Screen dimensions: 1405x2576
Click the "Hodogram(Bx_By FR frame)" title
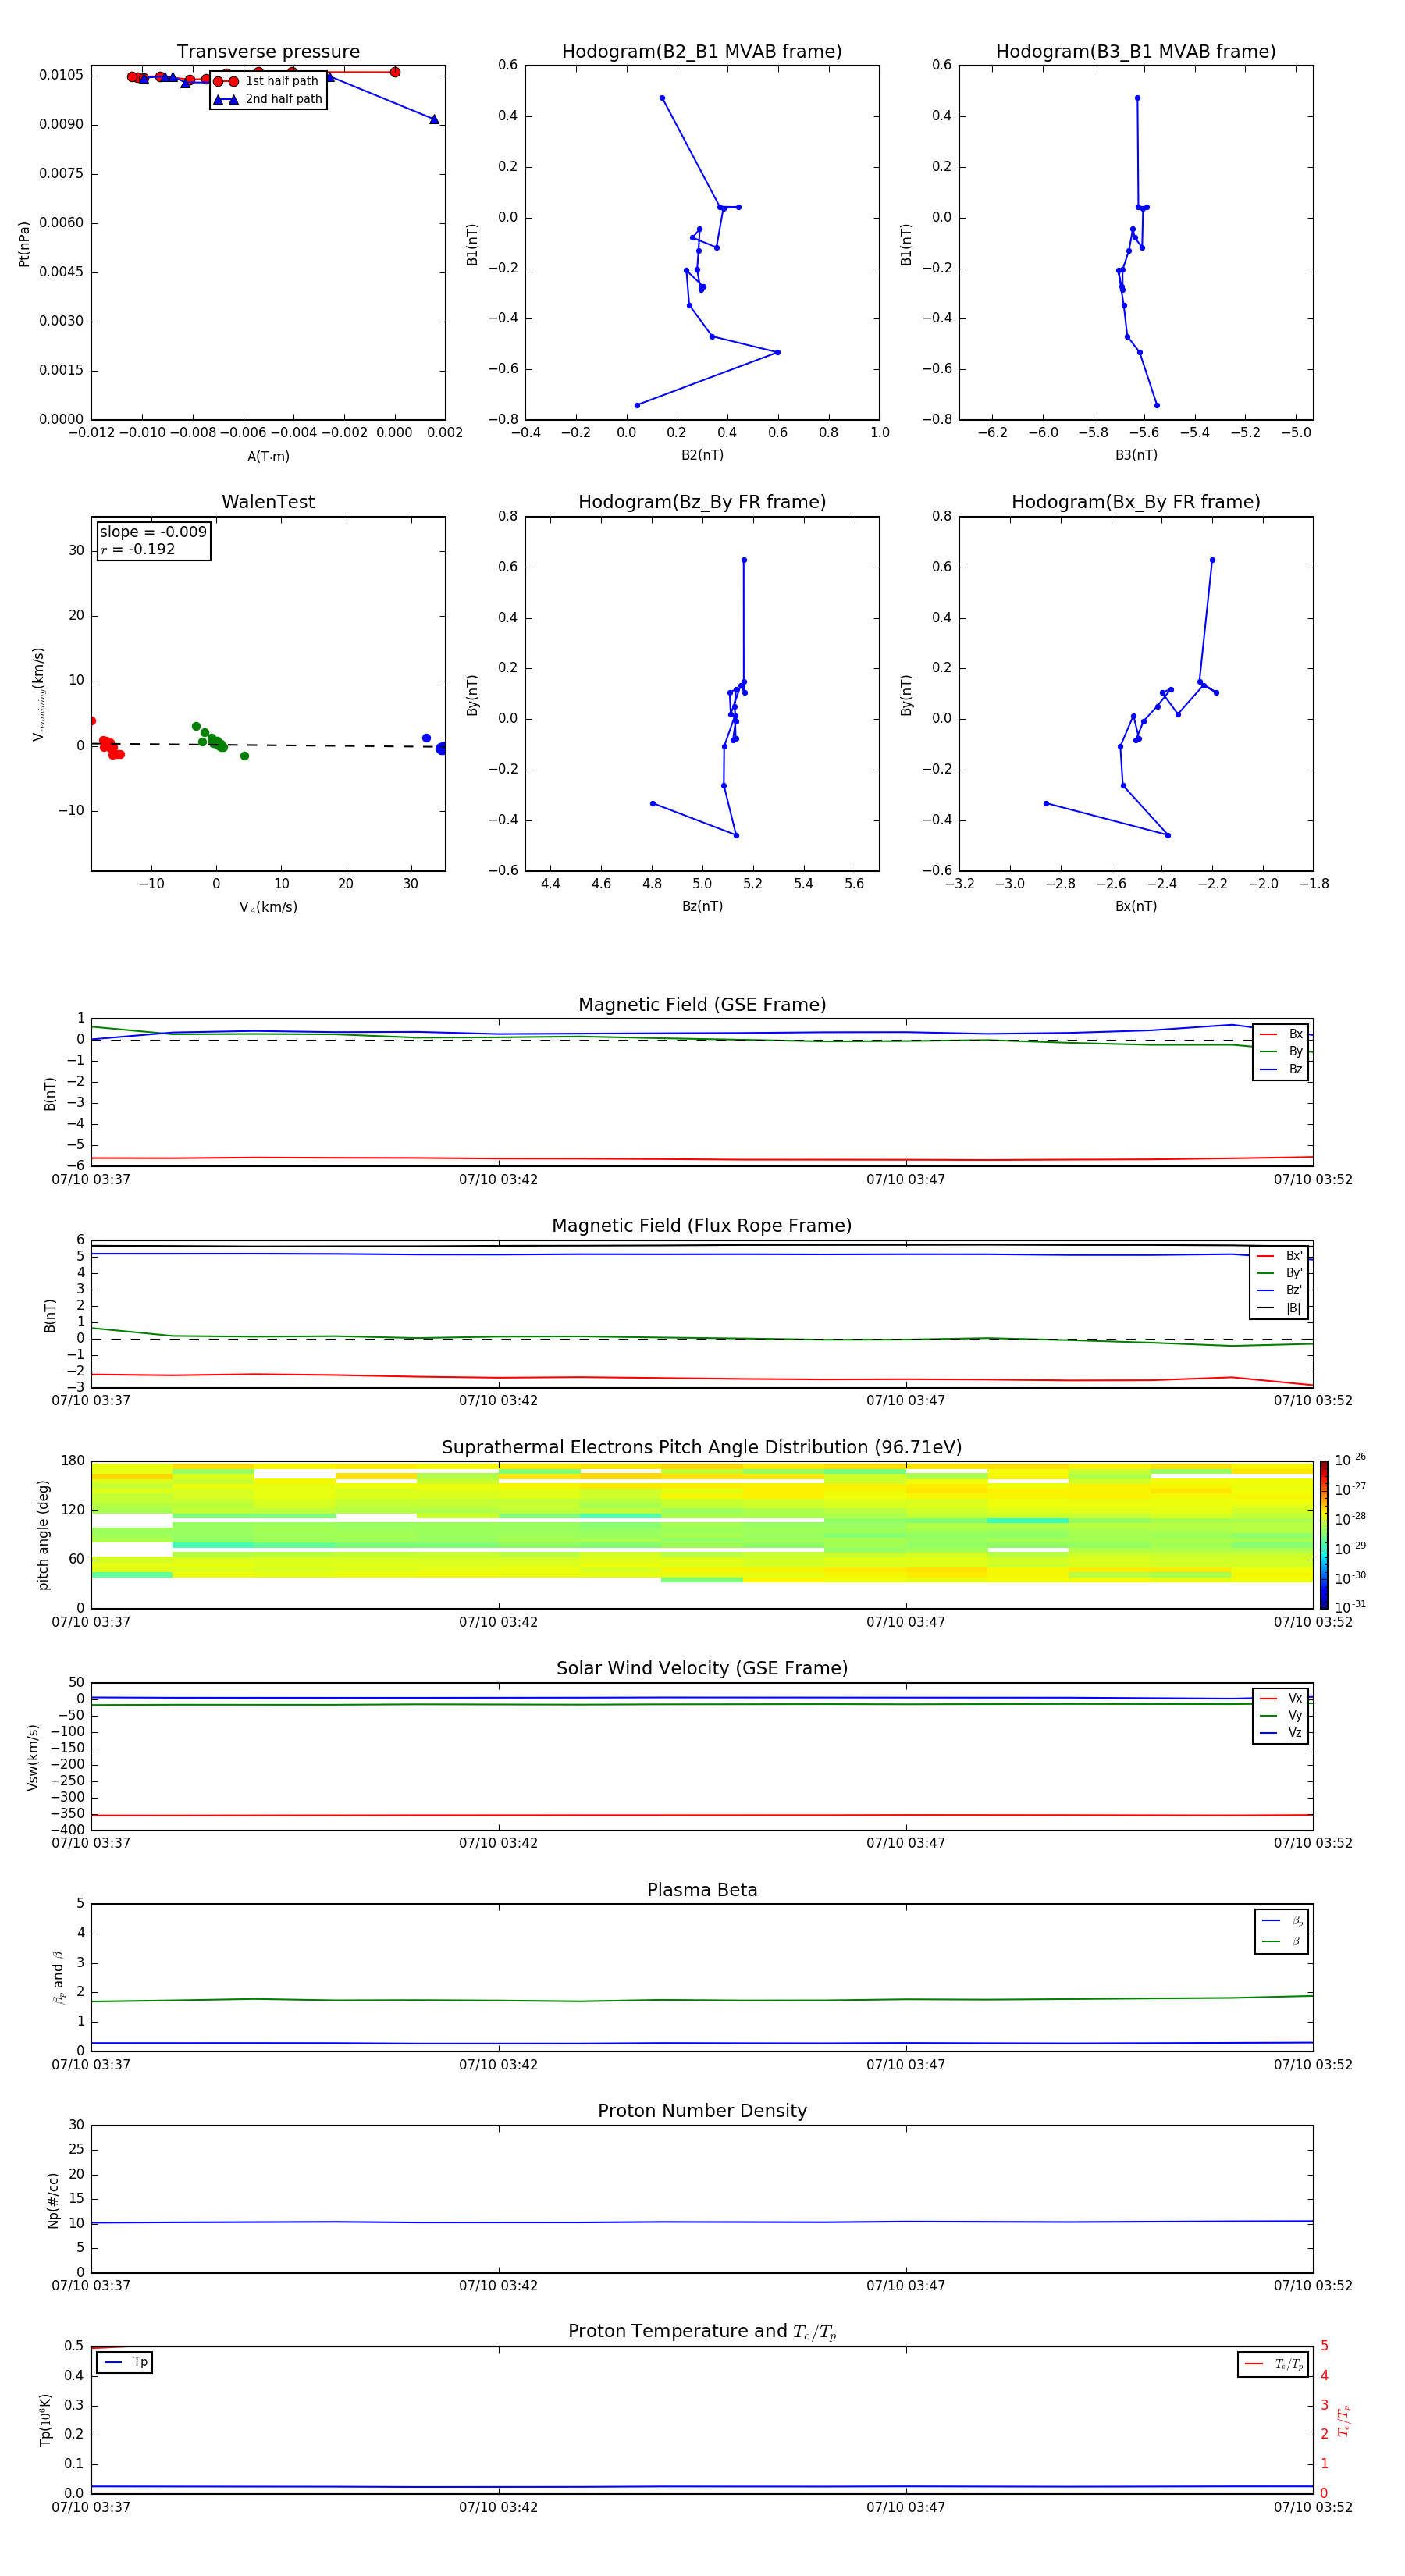pyautogui.click(x=1136, y=502)
